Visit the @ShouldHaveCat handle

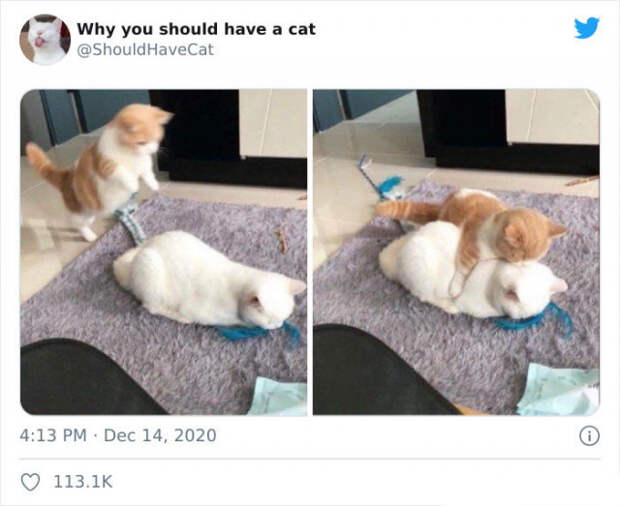click(x=145, y=50)
